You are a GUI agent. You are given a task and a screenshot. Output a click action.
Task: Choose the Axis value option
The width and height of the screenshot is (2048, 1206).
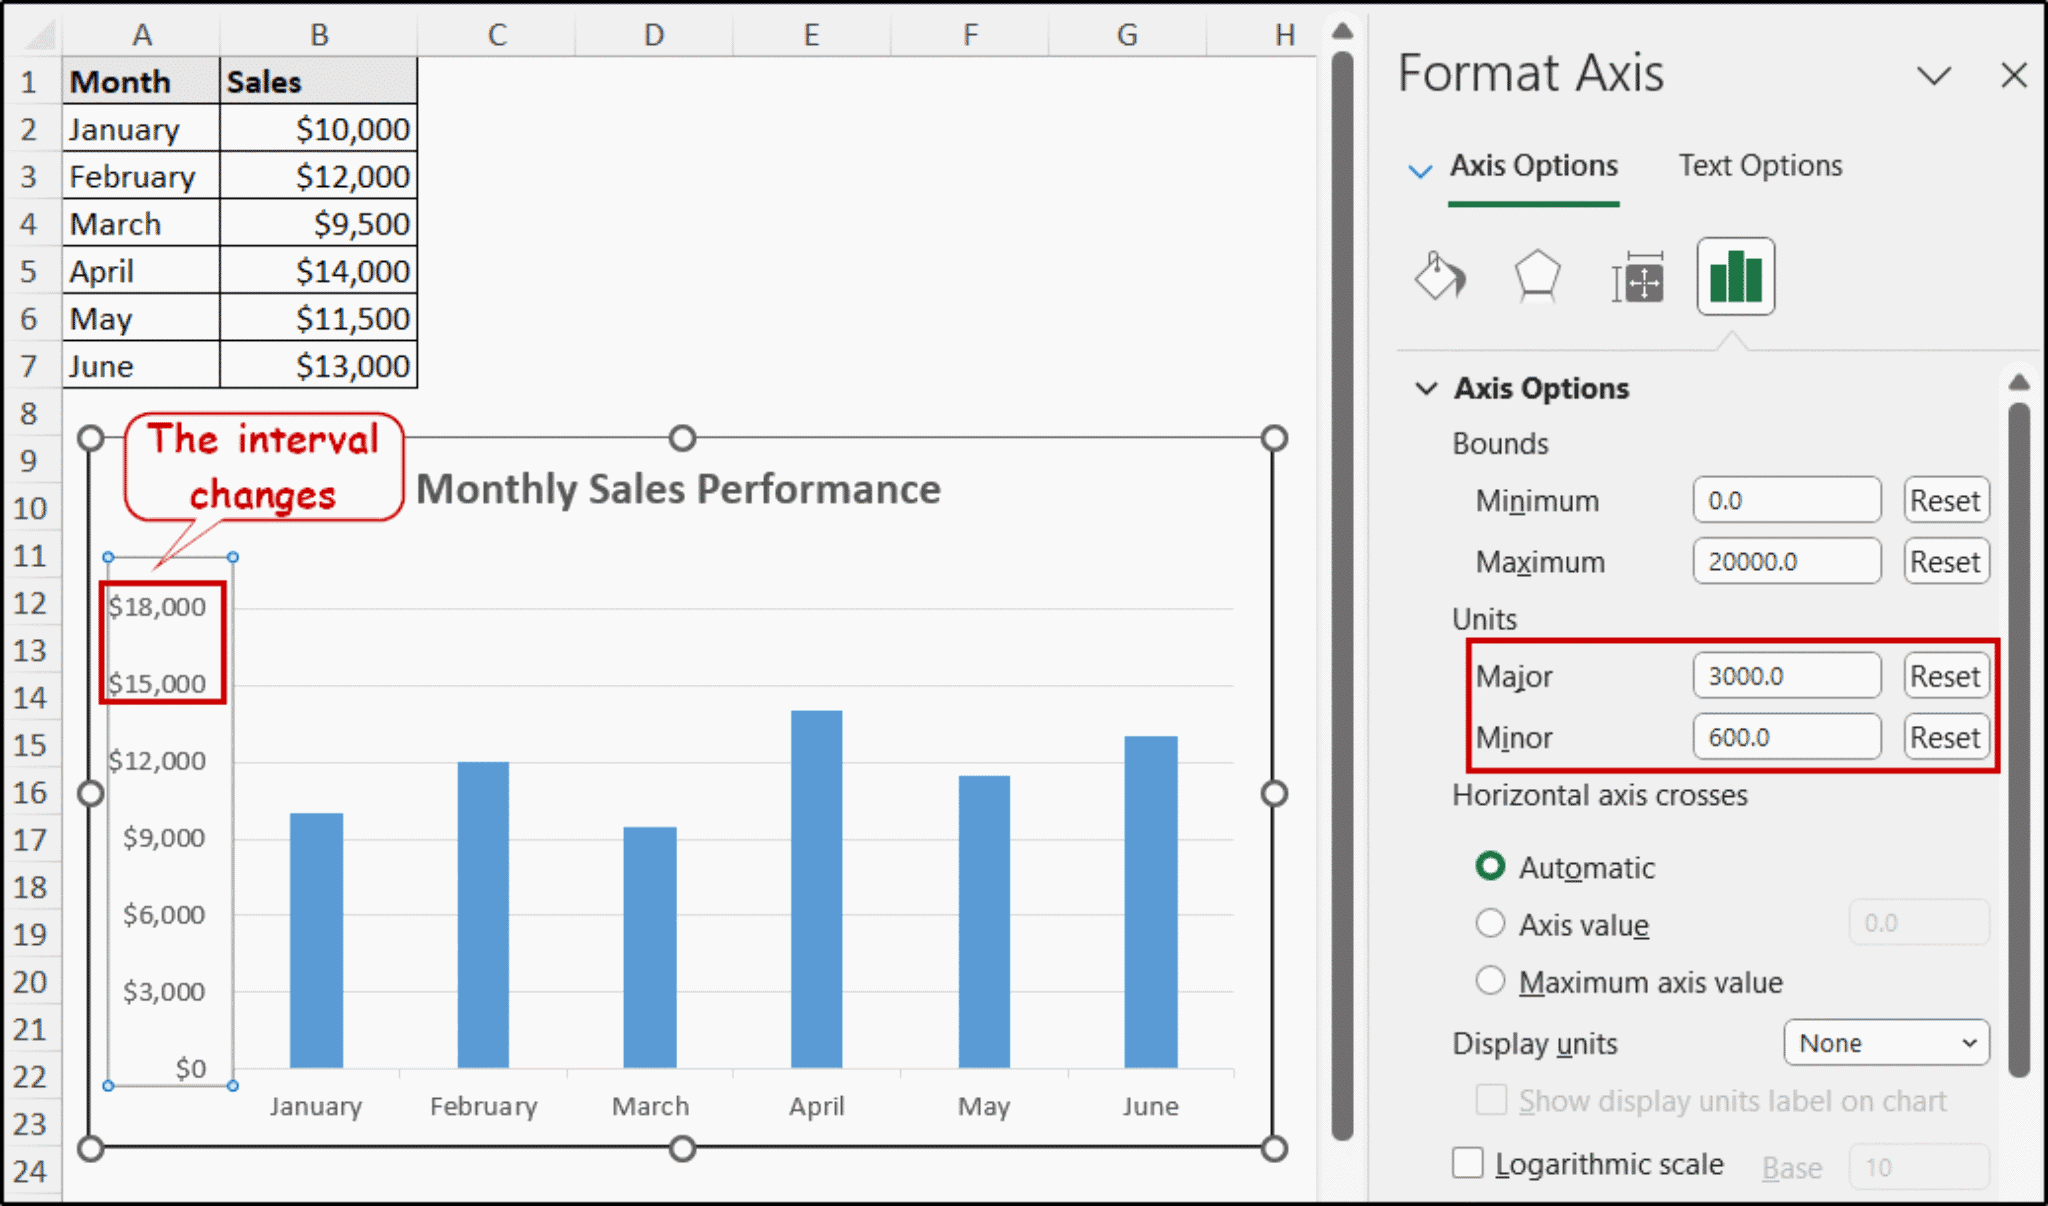point(1490,923)
